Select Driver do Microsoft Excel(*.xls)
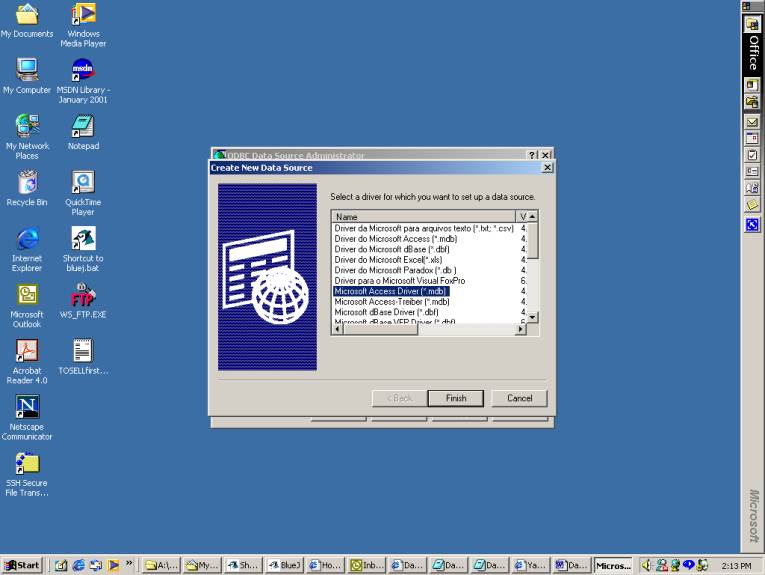765x575 pixels. (x=388, y=259)
